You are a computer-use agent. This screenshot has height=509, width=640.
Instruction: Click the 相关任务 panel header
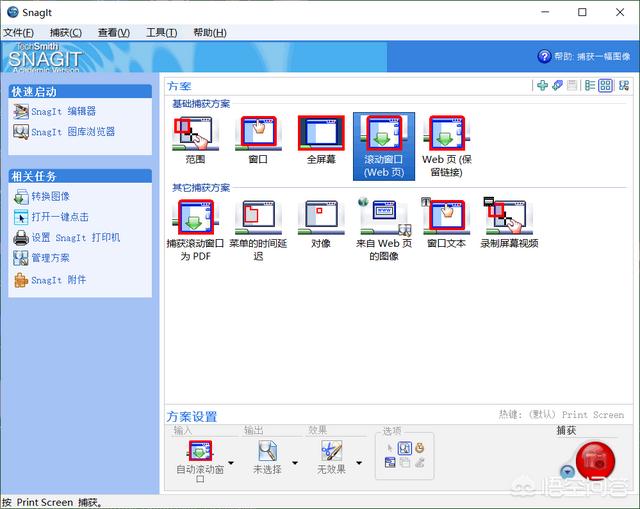[80, 176]
